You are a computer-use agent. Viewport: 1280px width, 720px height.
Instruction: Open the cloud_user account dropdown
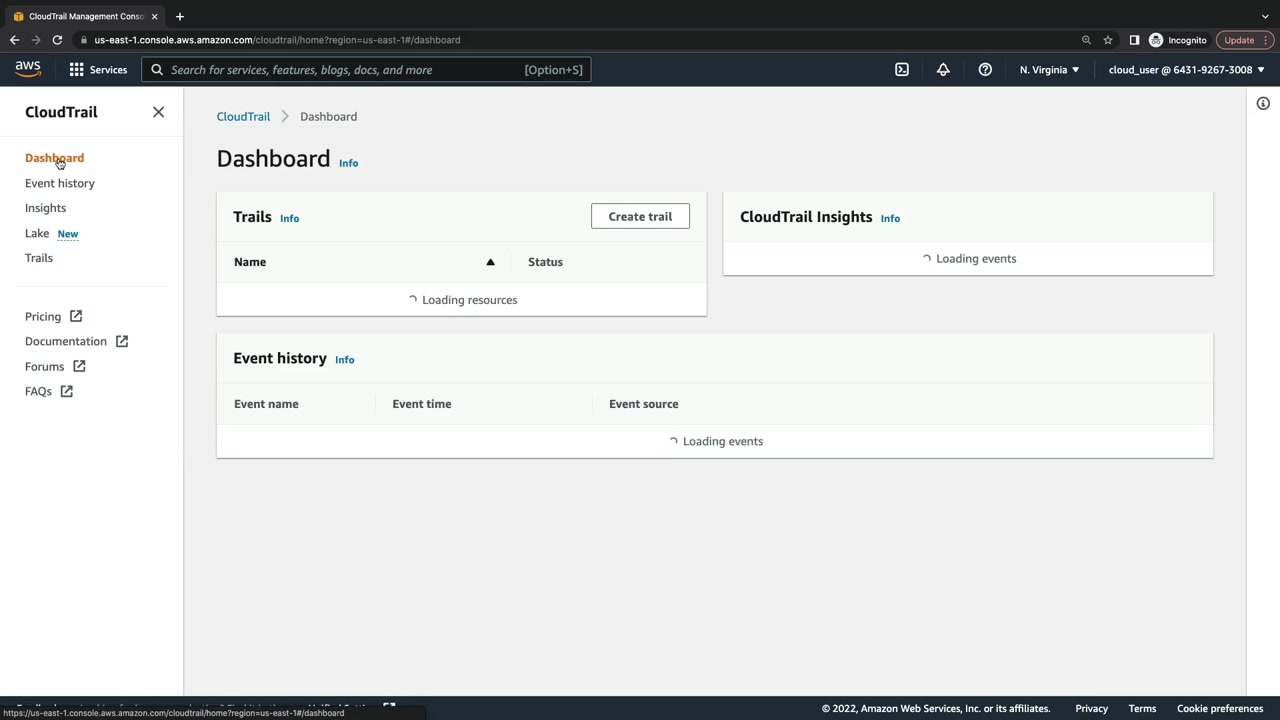click(x=1186, y=70)
